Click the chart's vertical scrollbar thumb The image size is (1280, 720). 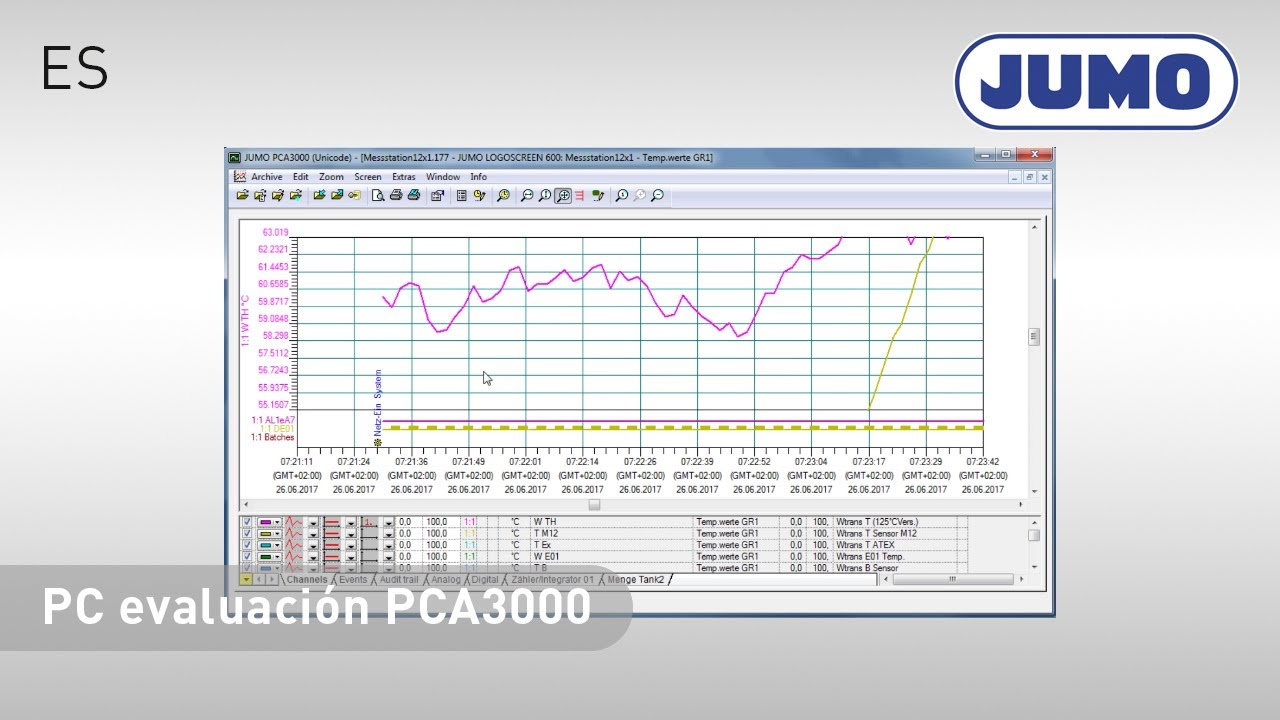pyautogui.click(x=1034, y=337)
